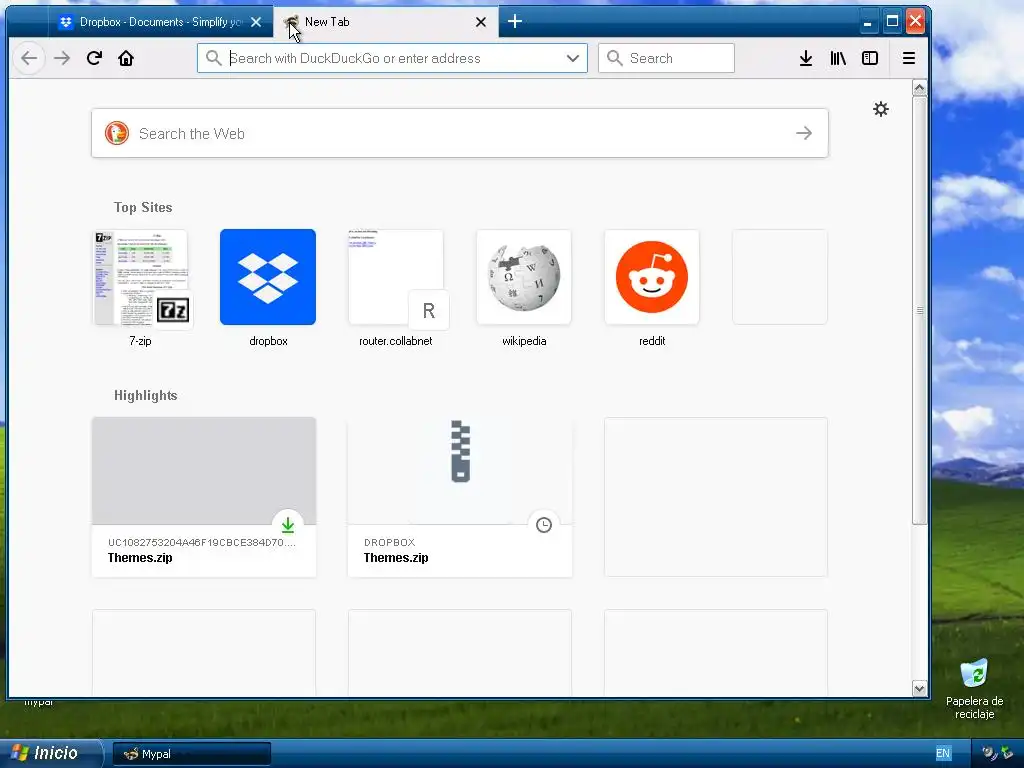
Task: Open the Library bookshelf icon
Action: tap(838, 58)
